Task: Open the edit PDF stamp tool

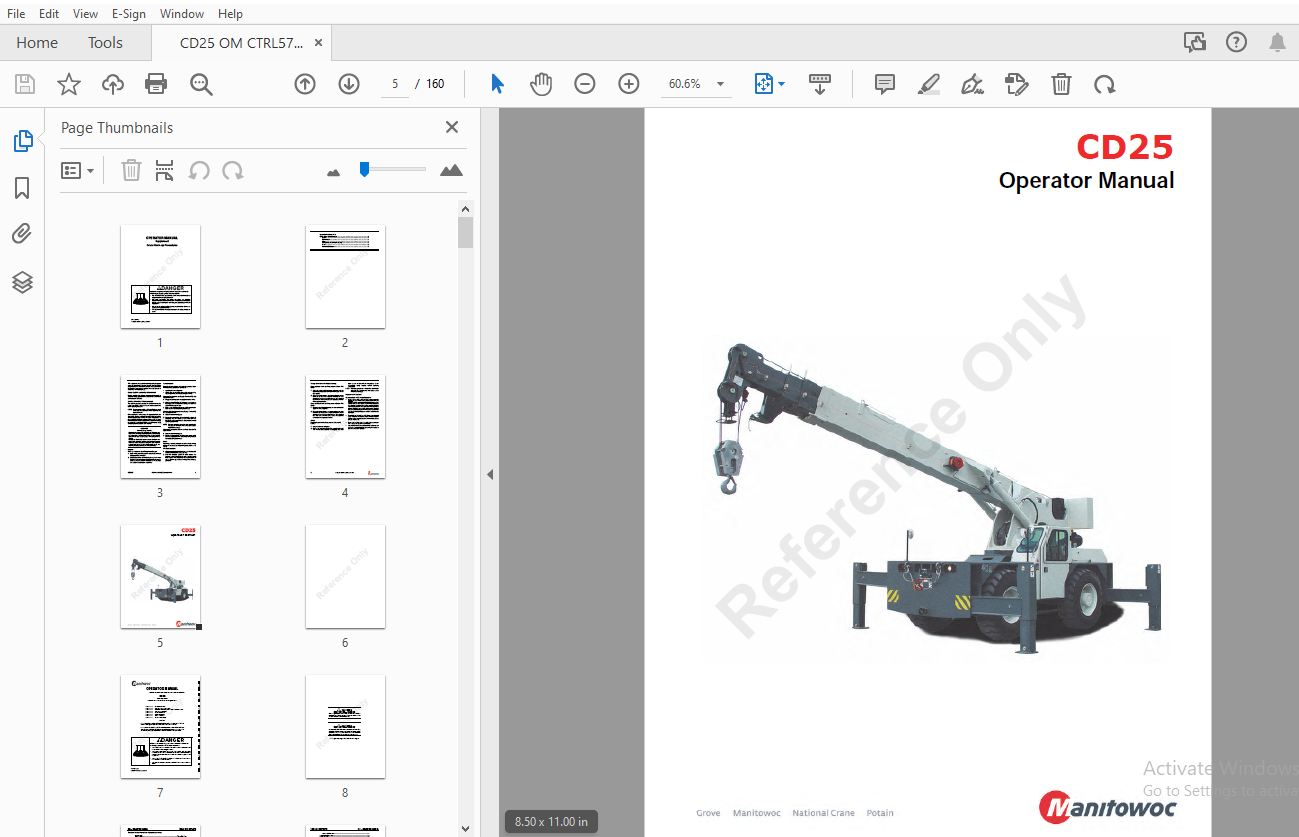Action: click(1017, 84)
